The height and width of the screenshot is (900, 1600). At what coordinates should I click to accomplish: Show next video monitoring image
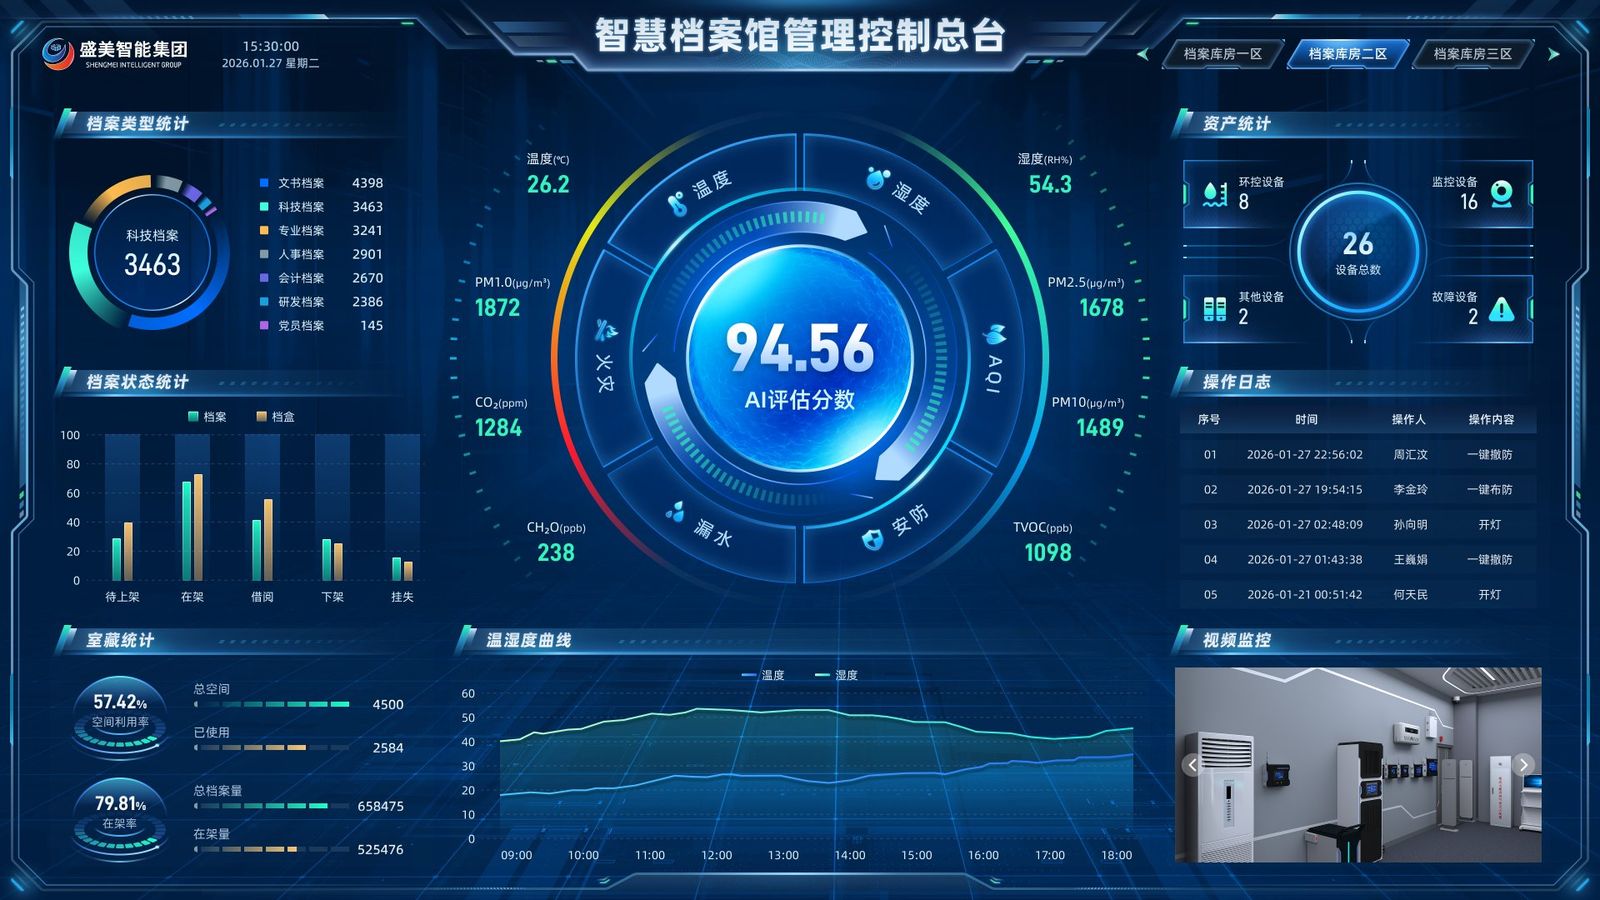pyautogui.click(x=1524, y=765)
